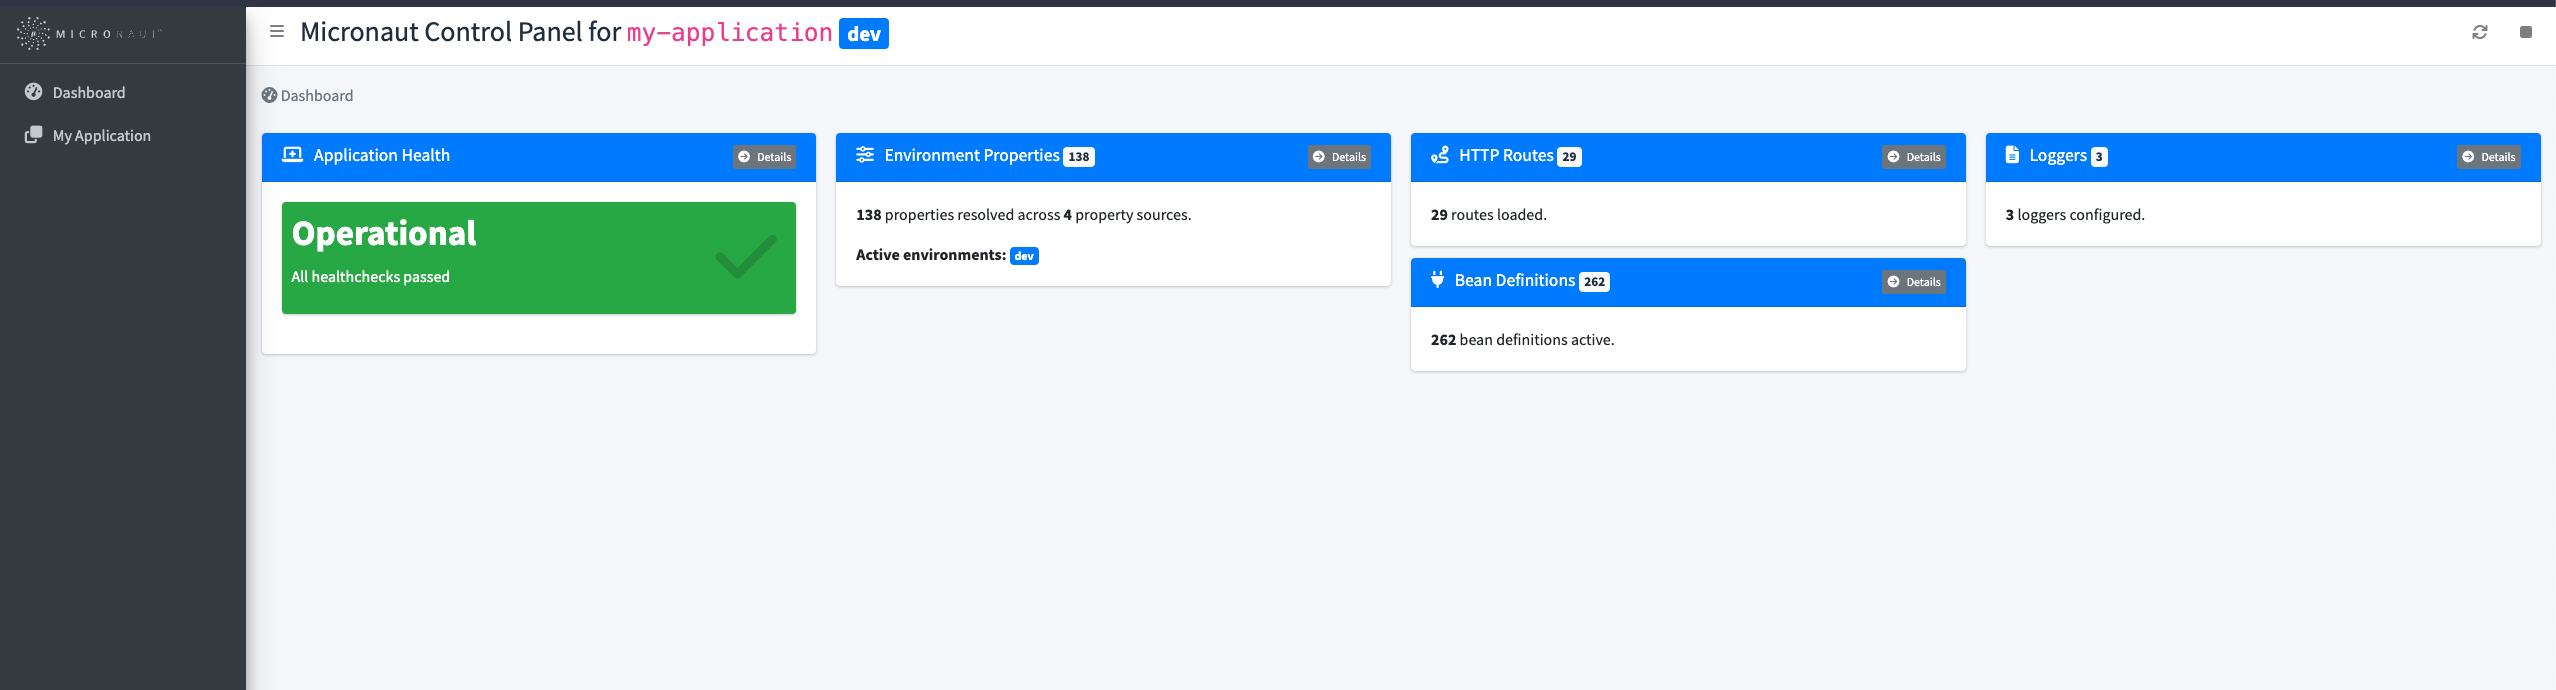2556x690 pixels.
Task: Click the My Application sidebar icon
Action: click(x=34, y=135)
